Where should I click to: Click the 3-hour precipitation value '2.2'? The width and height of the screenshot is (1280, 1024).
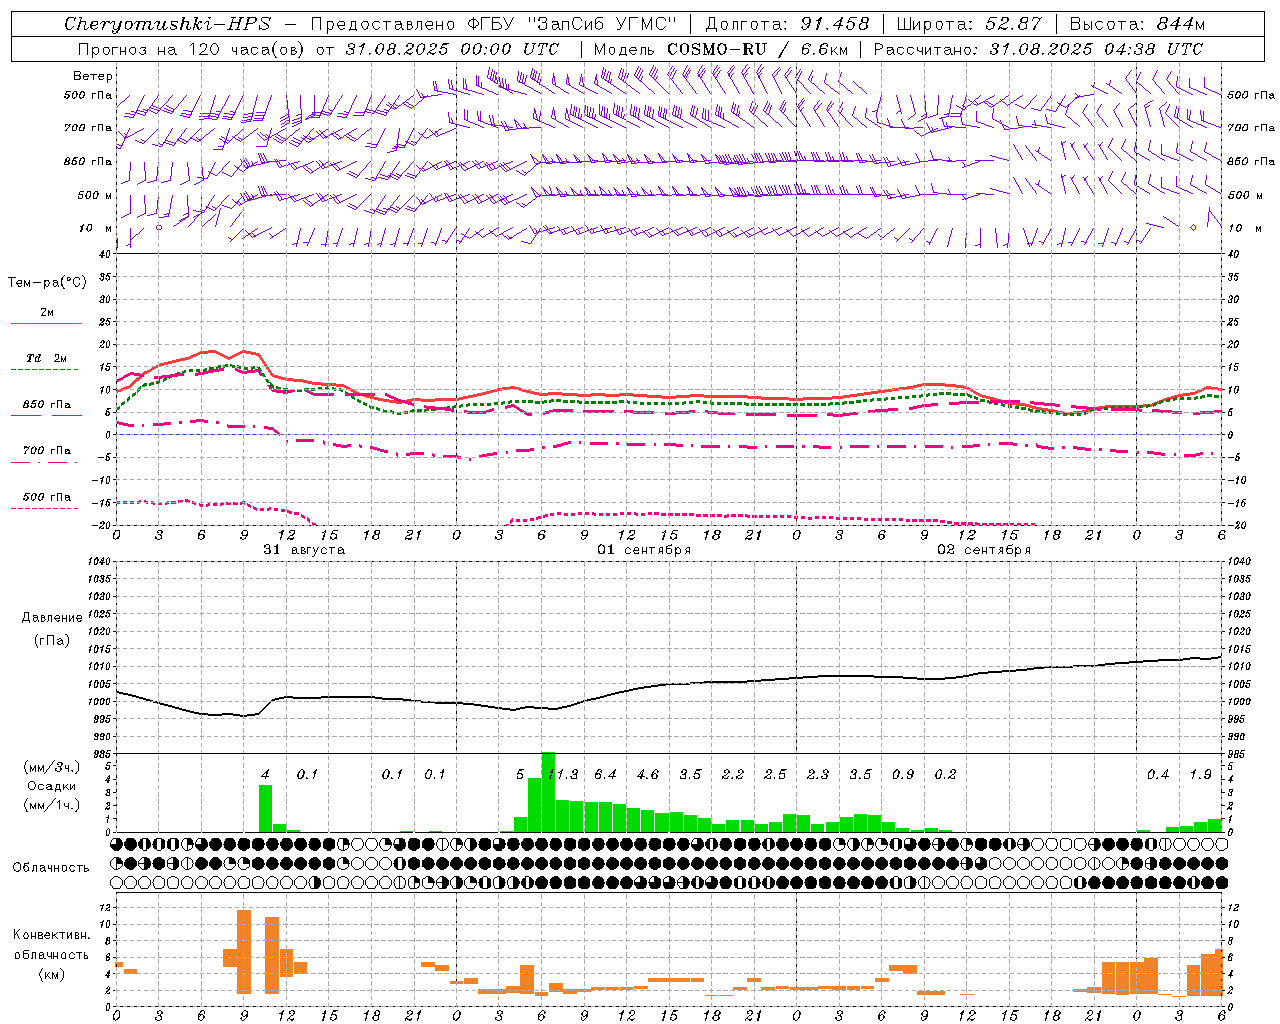click(733, 775)
